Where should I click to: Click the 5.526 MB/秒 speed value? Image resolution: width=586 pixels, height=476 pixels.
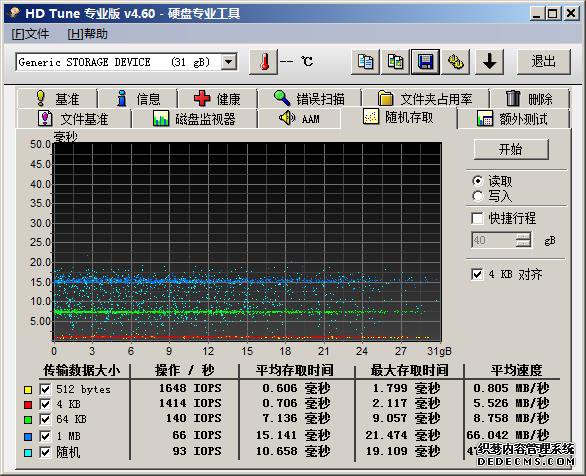pos(511,403)
